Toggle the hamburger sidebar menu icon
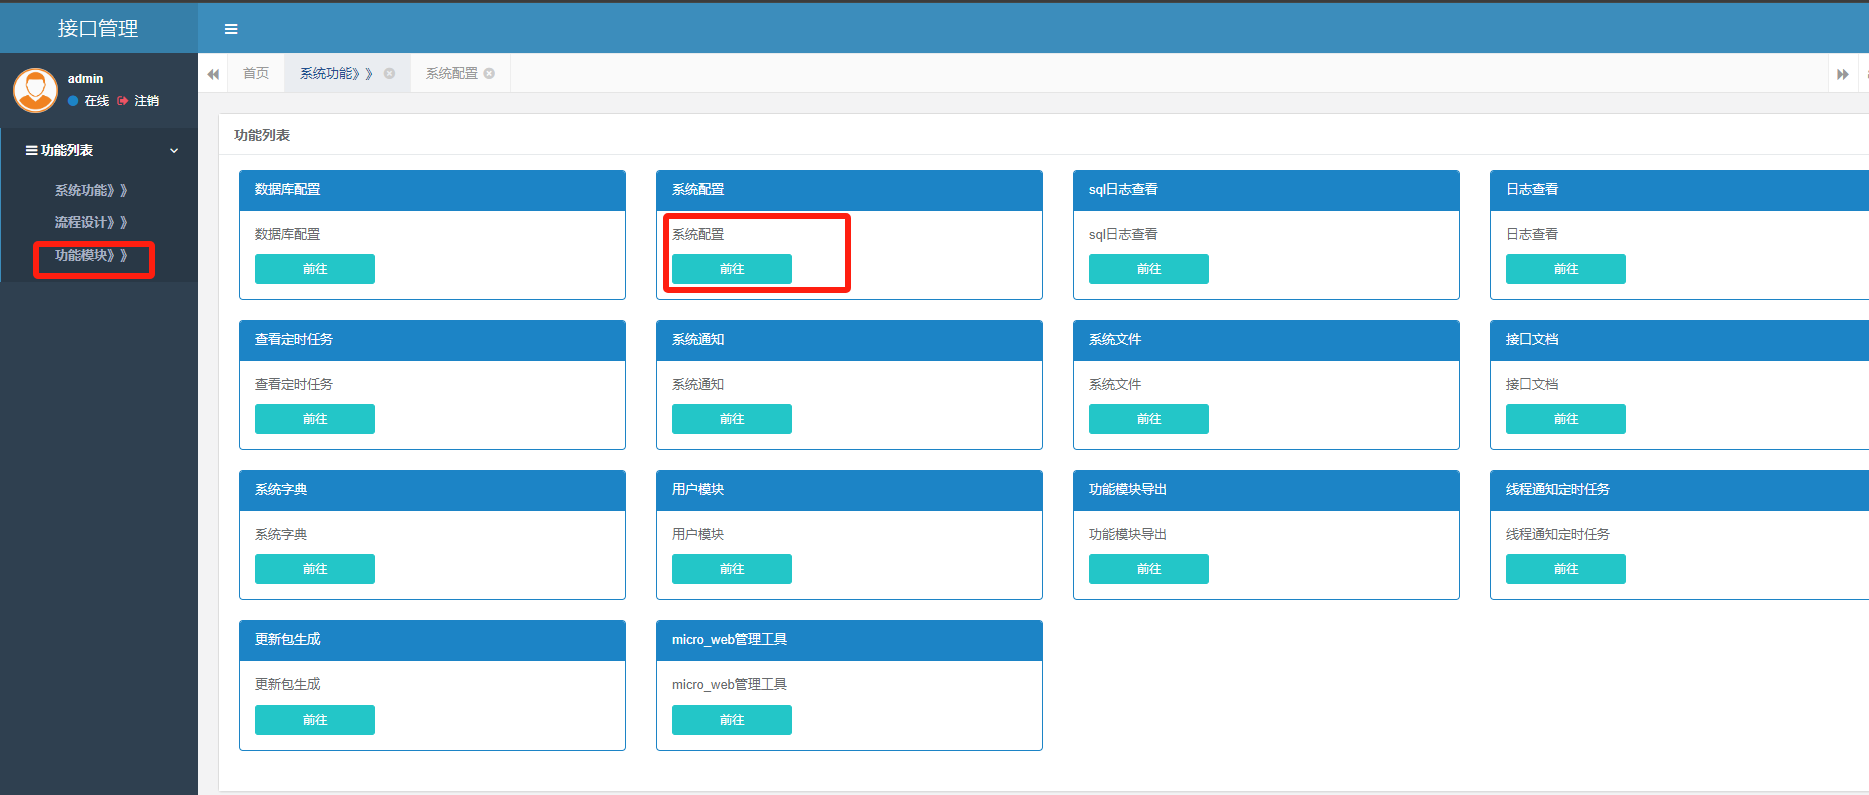This screenshot has width=1869, height=795. click(231, 29)
